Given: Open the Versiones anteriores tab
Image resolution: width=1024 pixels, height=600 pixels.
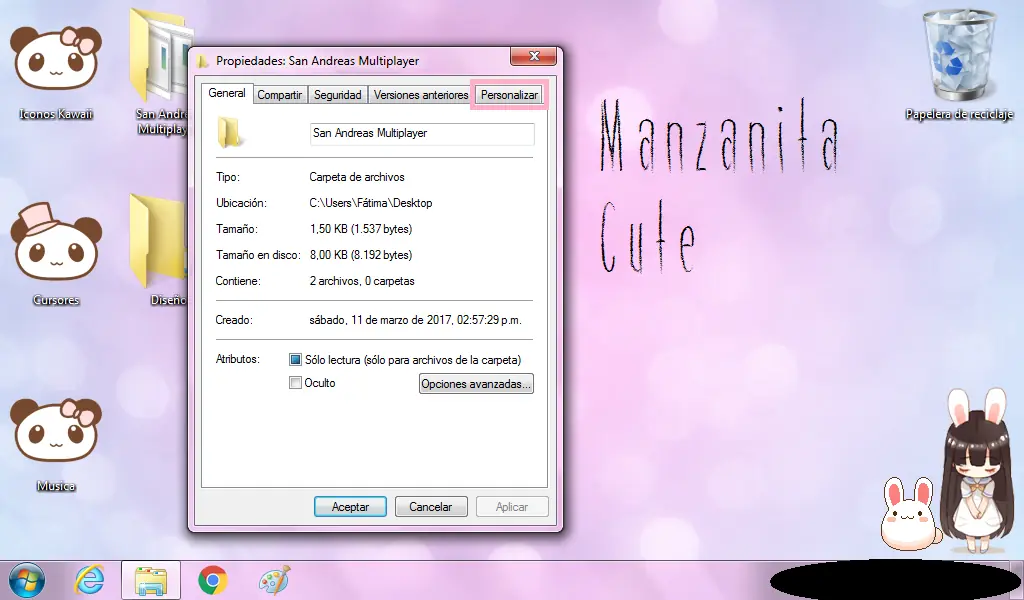Looking at the screenshot, I should click(x=421, y=95).
